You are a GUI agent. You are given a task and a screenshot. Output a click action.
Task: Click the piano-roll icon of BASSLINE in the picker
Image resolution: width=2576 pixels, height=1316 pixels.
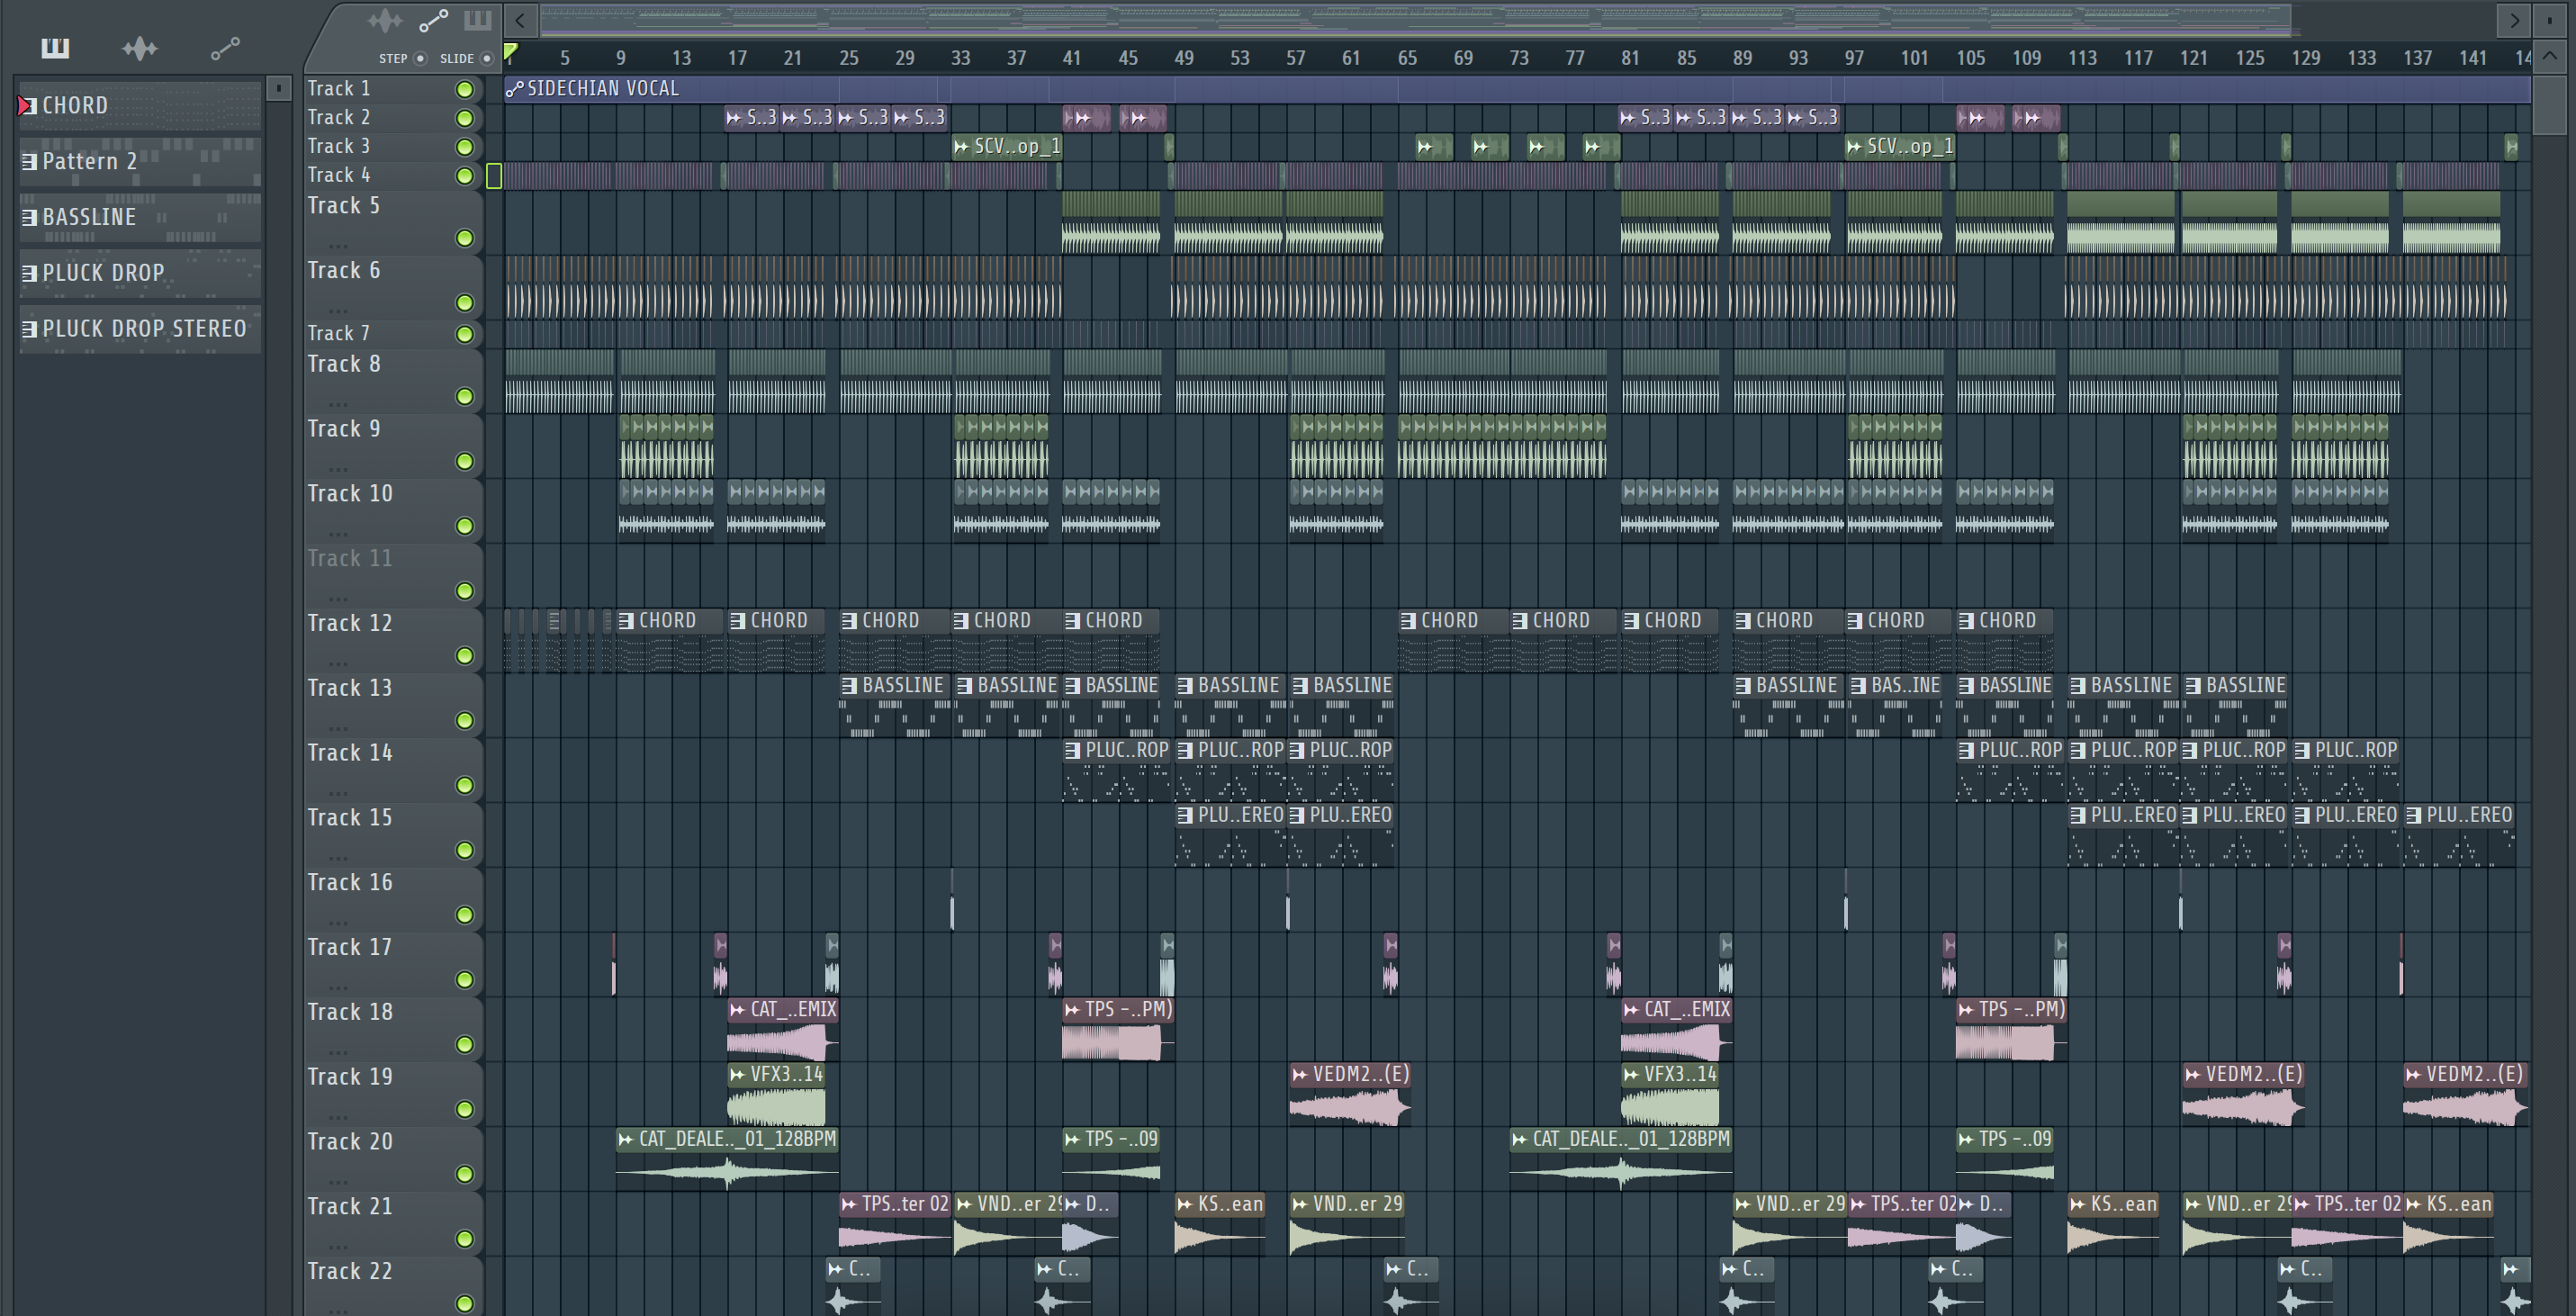point(30,217)
